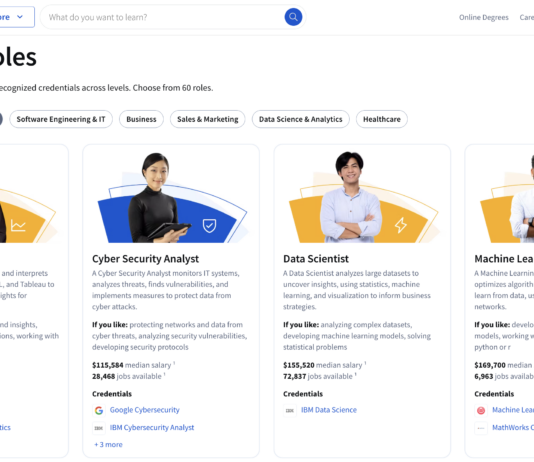Open Online Degrees link
Screen dimensions: 534x462
pos(484,17)
